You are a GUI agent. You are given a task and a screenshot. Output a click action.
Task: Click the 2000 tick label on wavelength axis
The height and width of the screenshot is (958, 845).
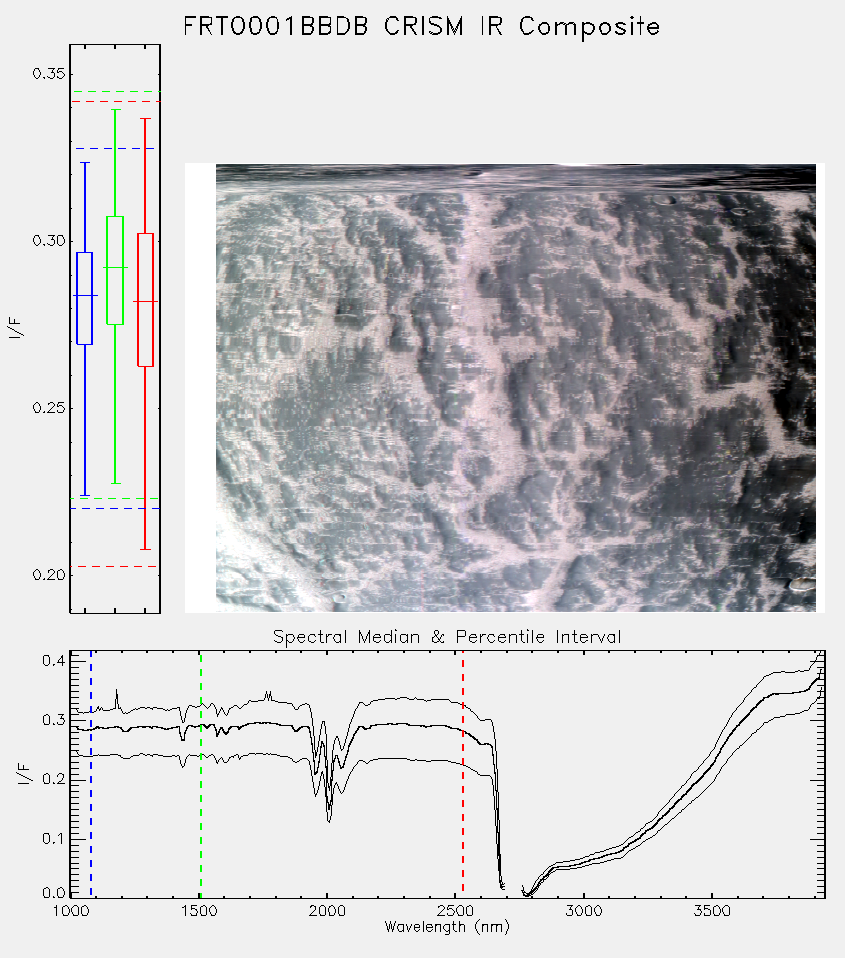coord(327,911)
